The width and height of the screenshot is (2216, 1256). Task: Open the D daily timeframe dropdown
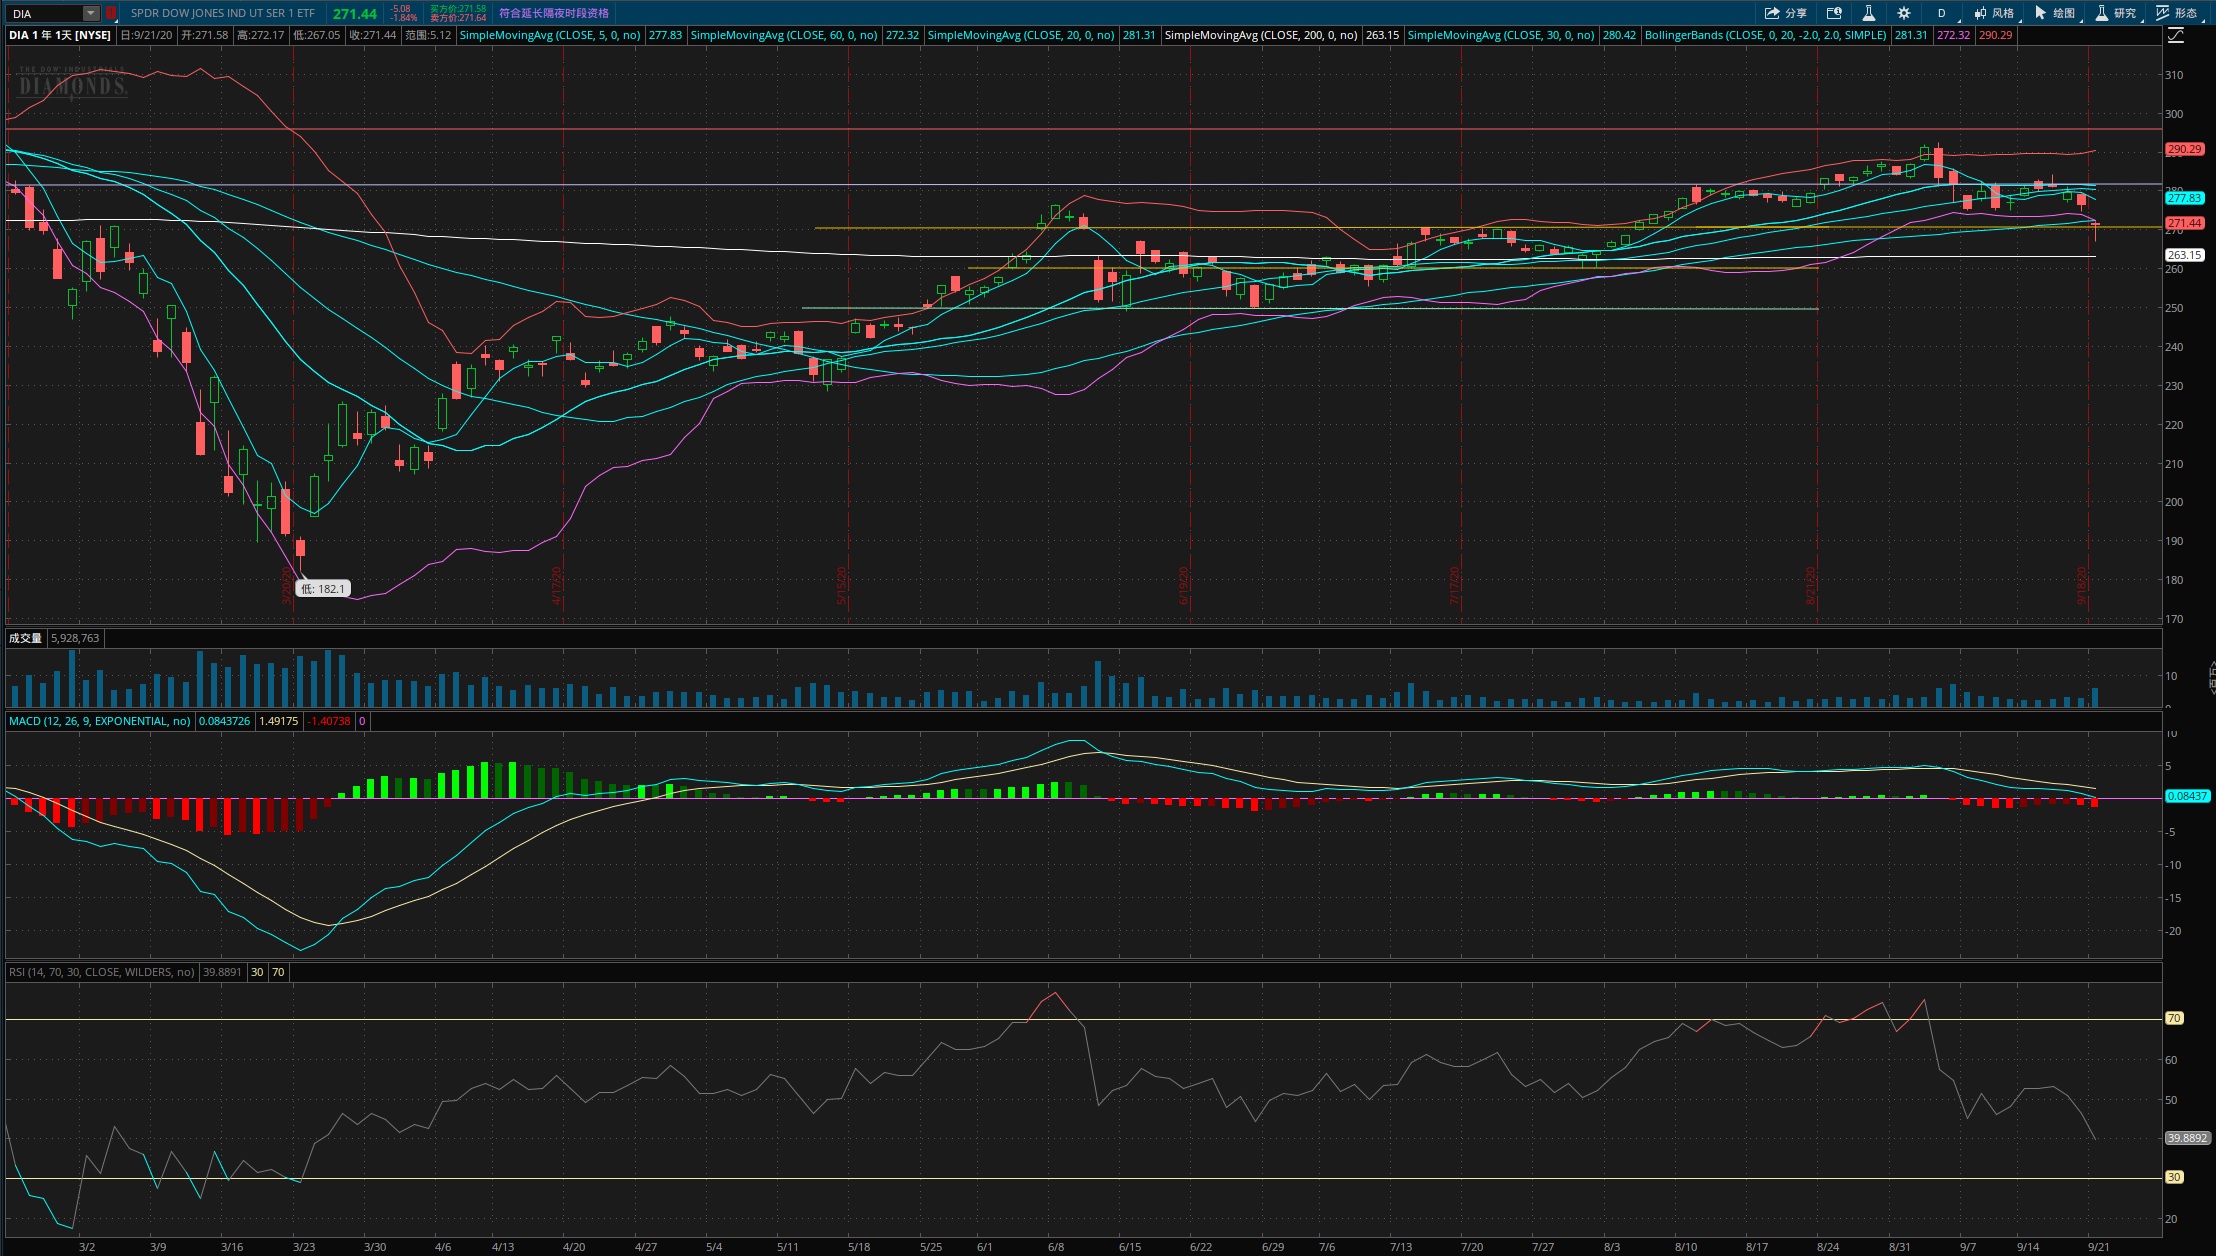tap(1941, 13)
